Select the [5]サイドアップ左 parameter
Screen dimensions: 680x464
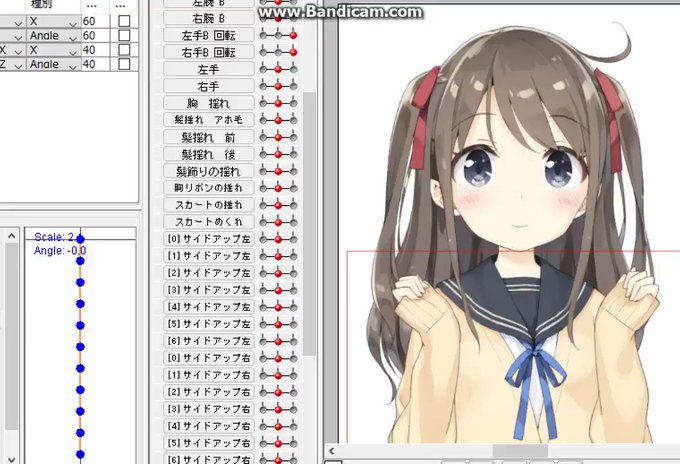pyautogui.click(x=209, y=323)
